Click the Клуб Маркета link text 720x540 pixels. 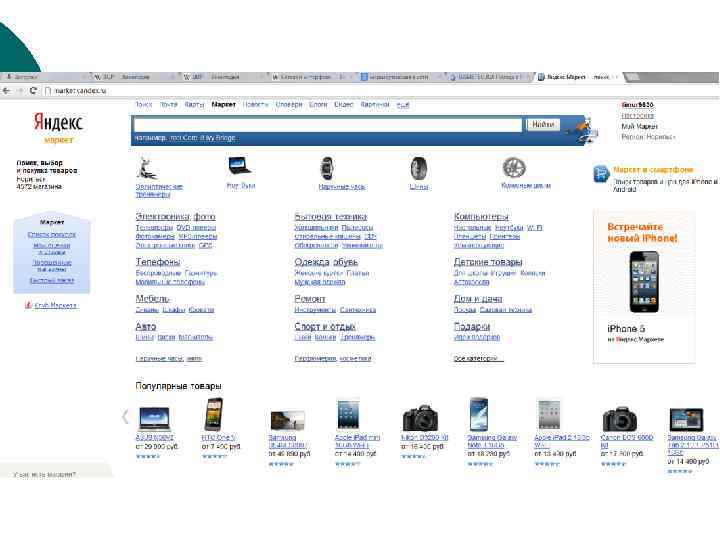tap(56, 305)
